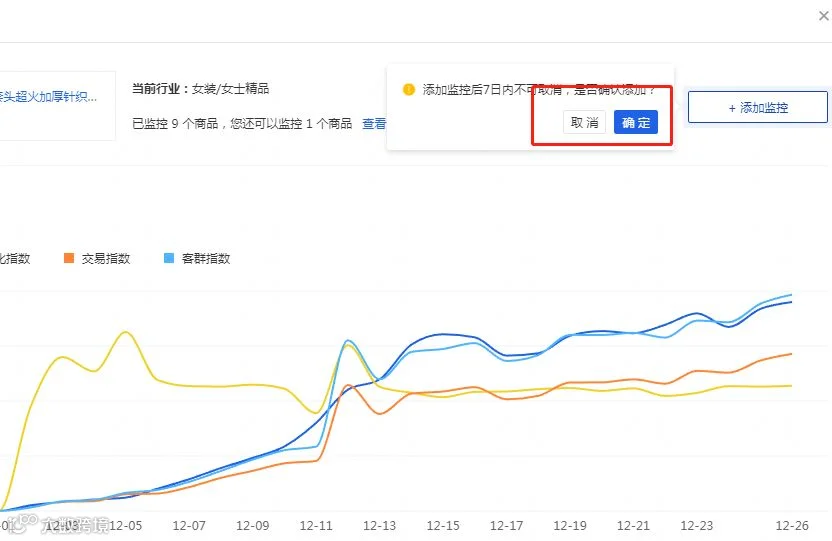Select the 12-26 date on chart axis
The width and height of the screenshot is (832, 541).
(x=792, y=526)
